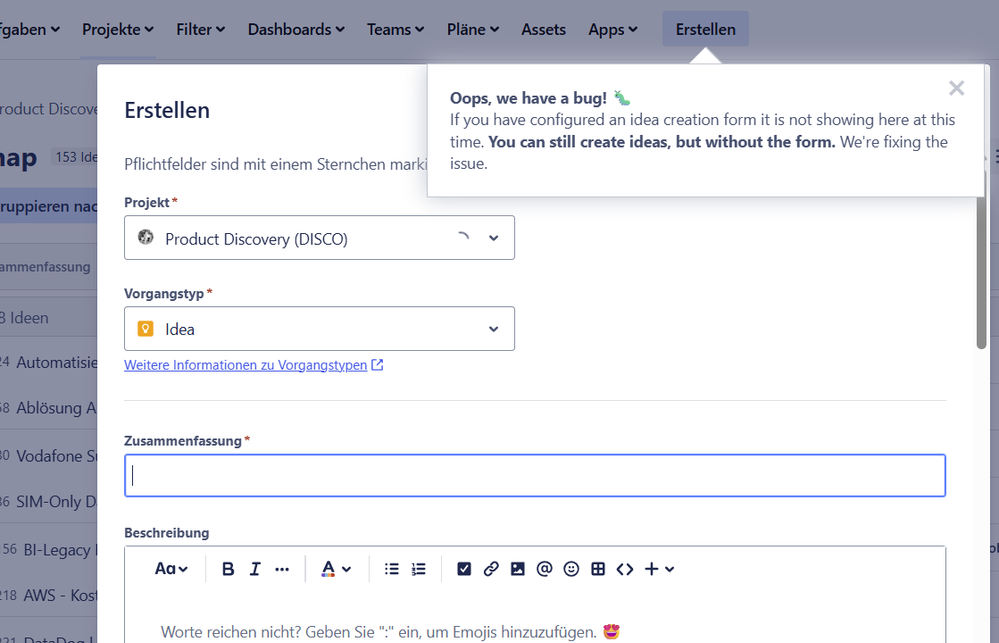
Task: Open more formatting options with the ellipsis icon
Action: [282, 568]
